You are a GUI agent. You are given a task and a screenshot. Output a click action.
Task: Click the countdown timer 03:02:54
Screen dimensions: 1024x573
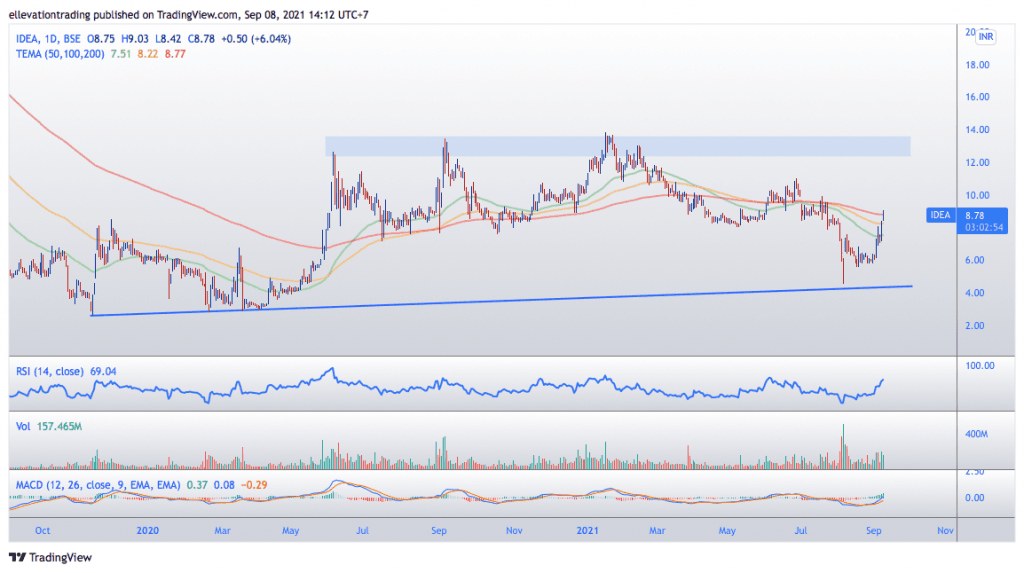coord(984,227)
